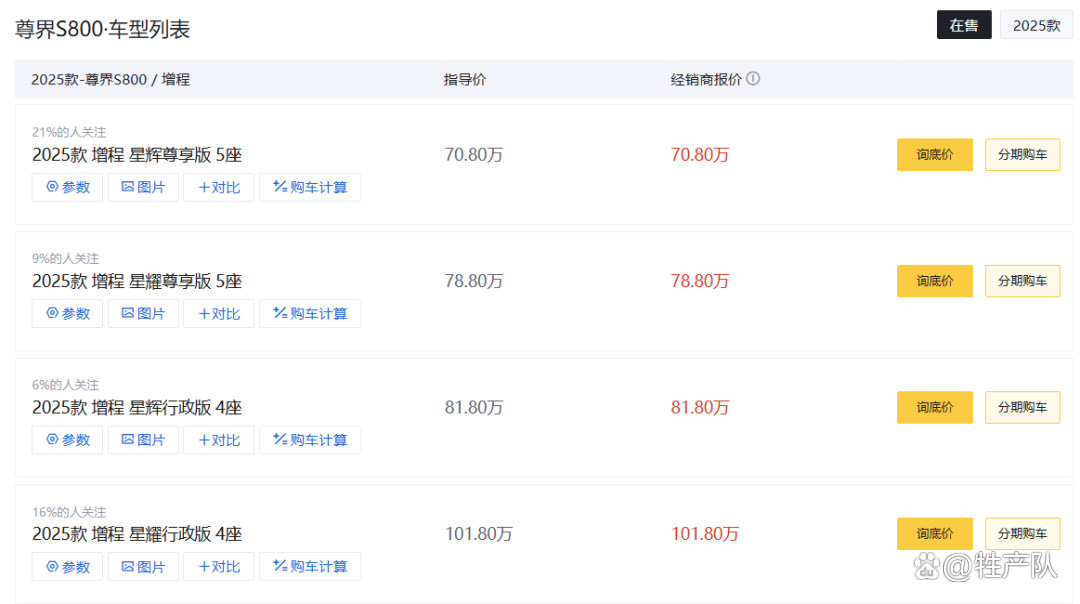The width and height of the screenshot is (1080, 604).
Task: Add 星耀尊享版 5座 to 对比
Action: click(x=218, y=314)
